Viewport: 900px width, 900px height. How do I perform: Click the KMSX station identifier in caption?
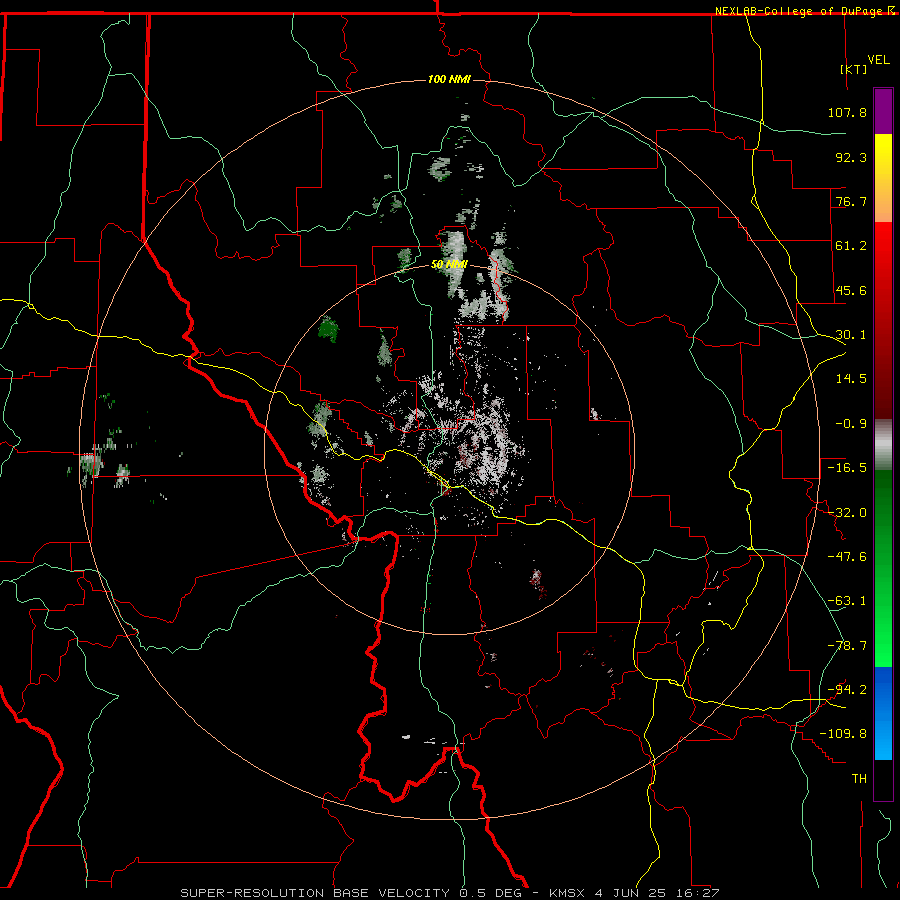pos(567,893)
